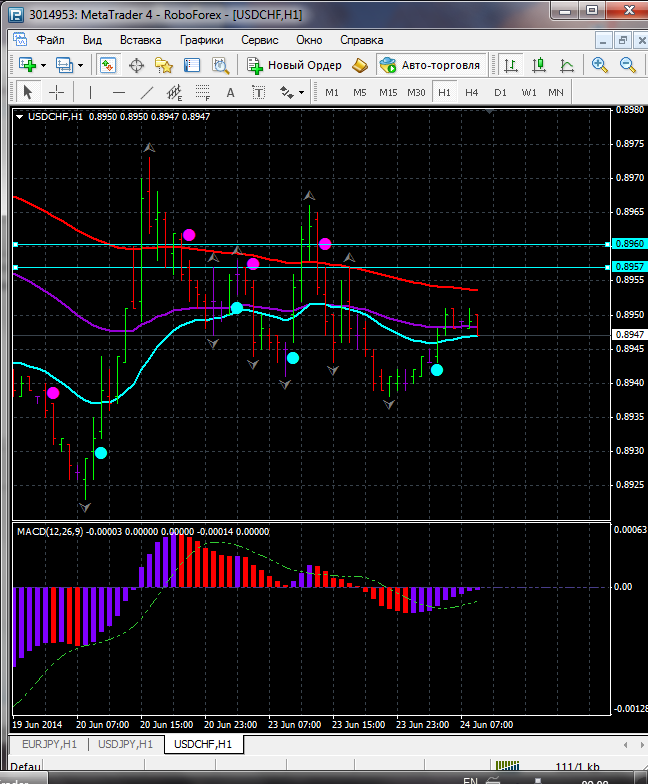Screen dimensions: 660x784
Task: Select the Crosshair tool
Action: point(57,92)
